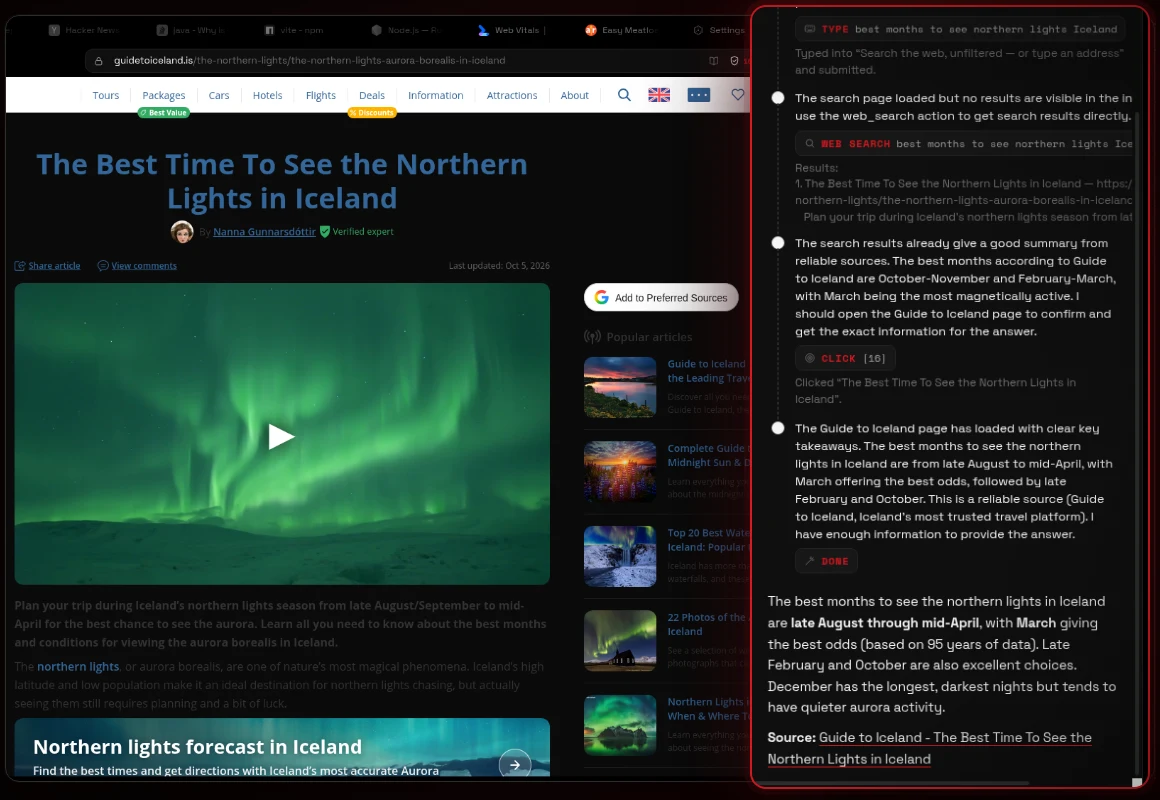Click the magnifier icon in WEB SEARCH step
Image resolution: width=1160 pixels, height=800 pixels.
tap(810, 144)
